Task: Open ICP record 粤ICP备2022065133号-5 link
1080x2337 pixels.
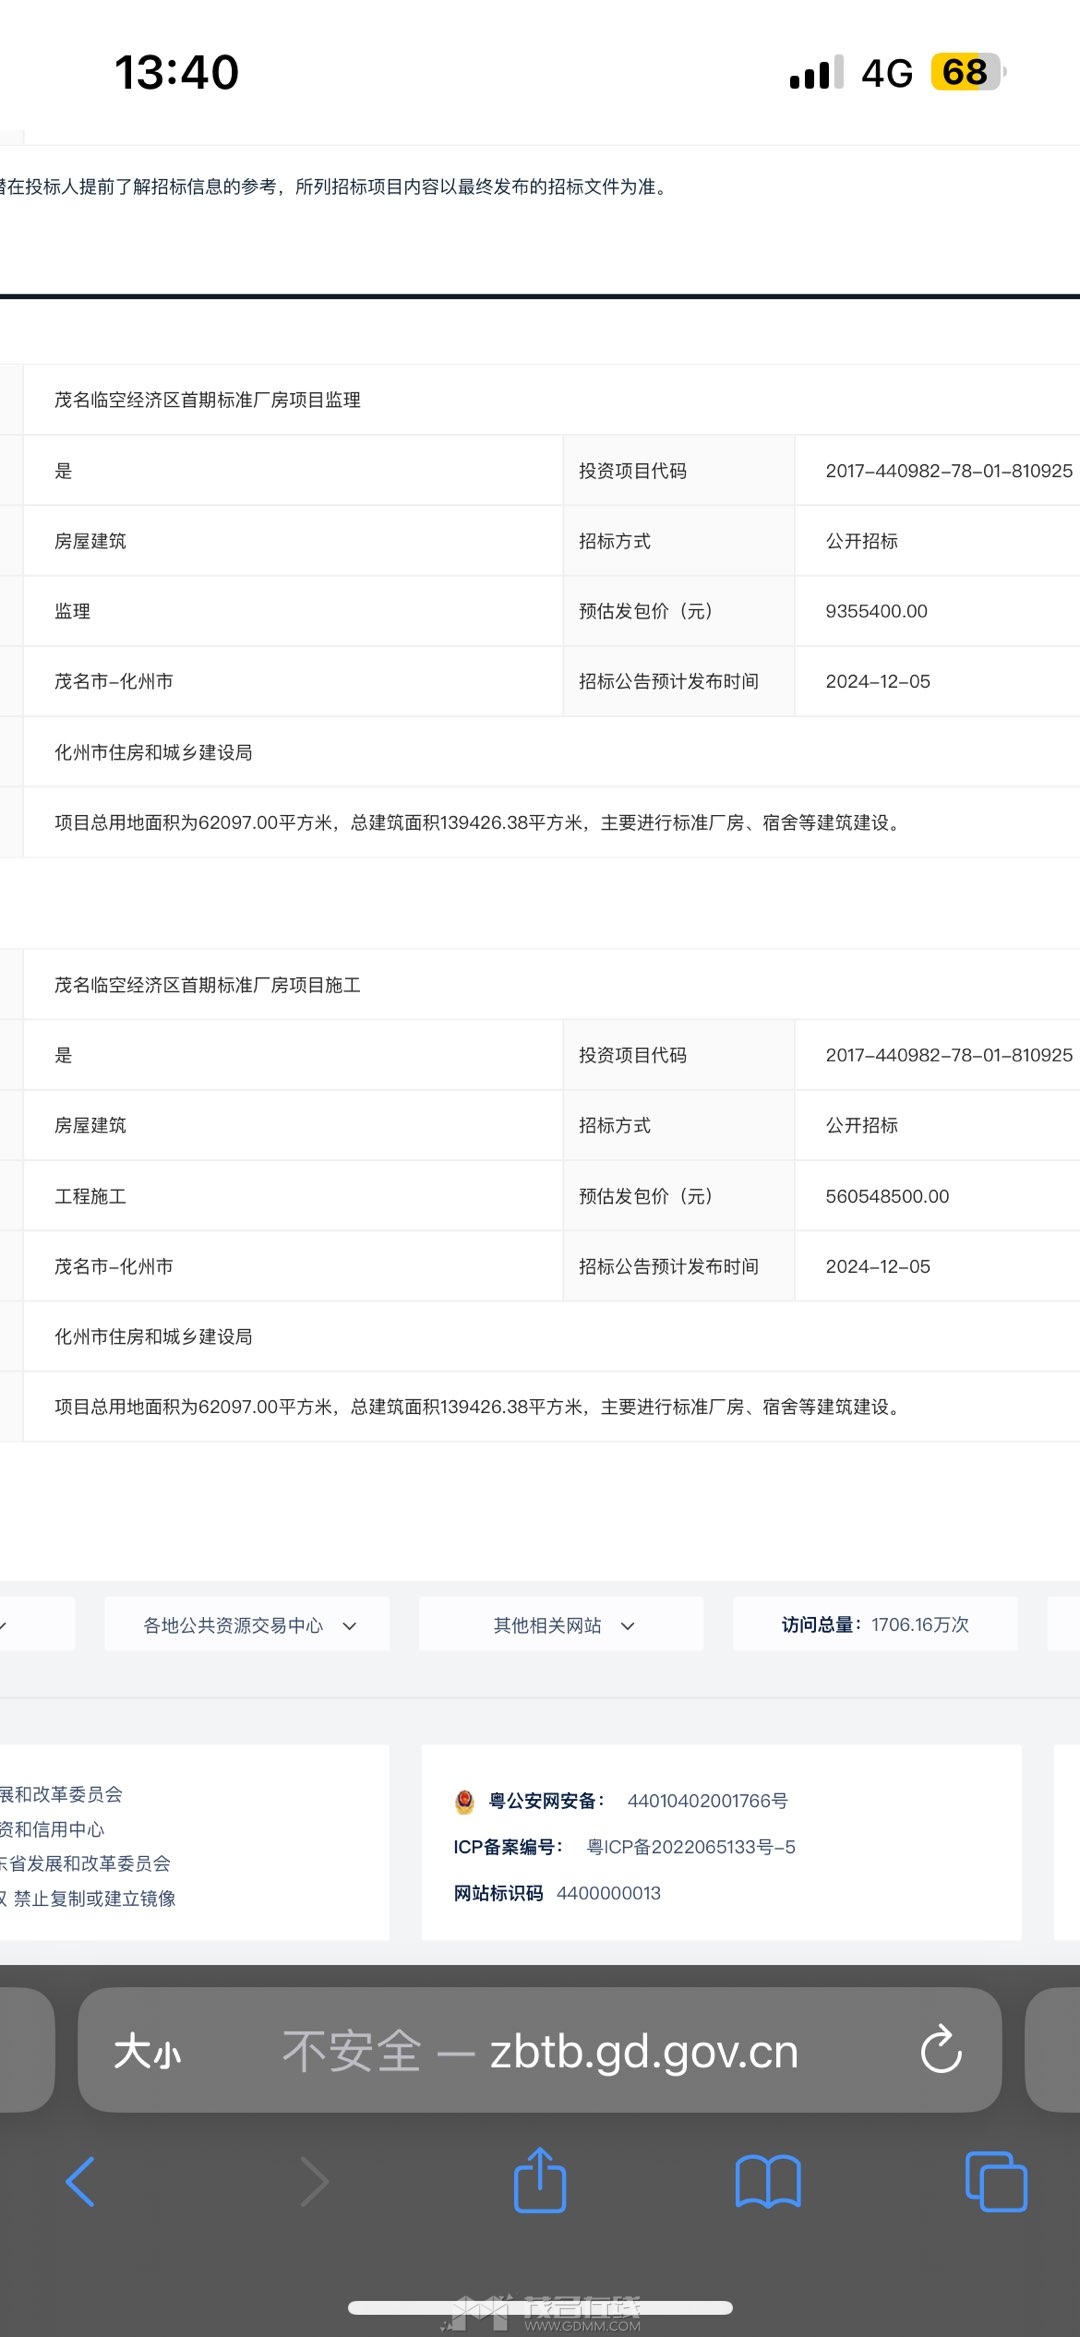Action: pyautogui.click(x=691, y=1847)
